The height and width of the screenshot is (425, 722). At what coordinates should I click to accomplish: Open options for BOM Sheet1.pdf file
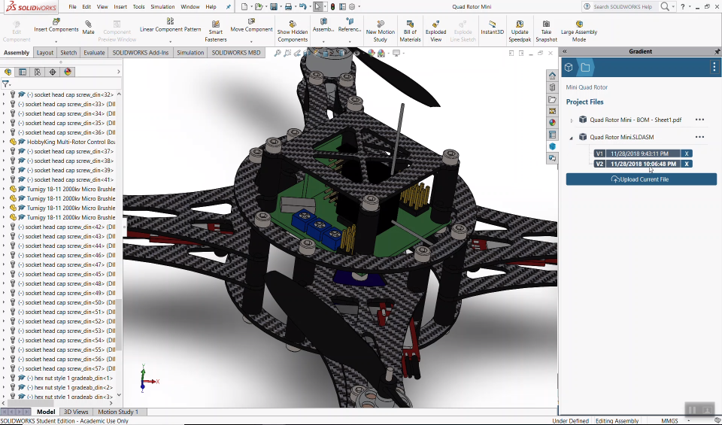(700, 120)
